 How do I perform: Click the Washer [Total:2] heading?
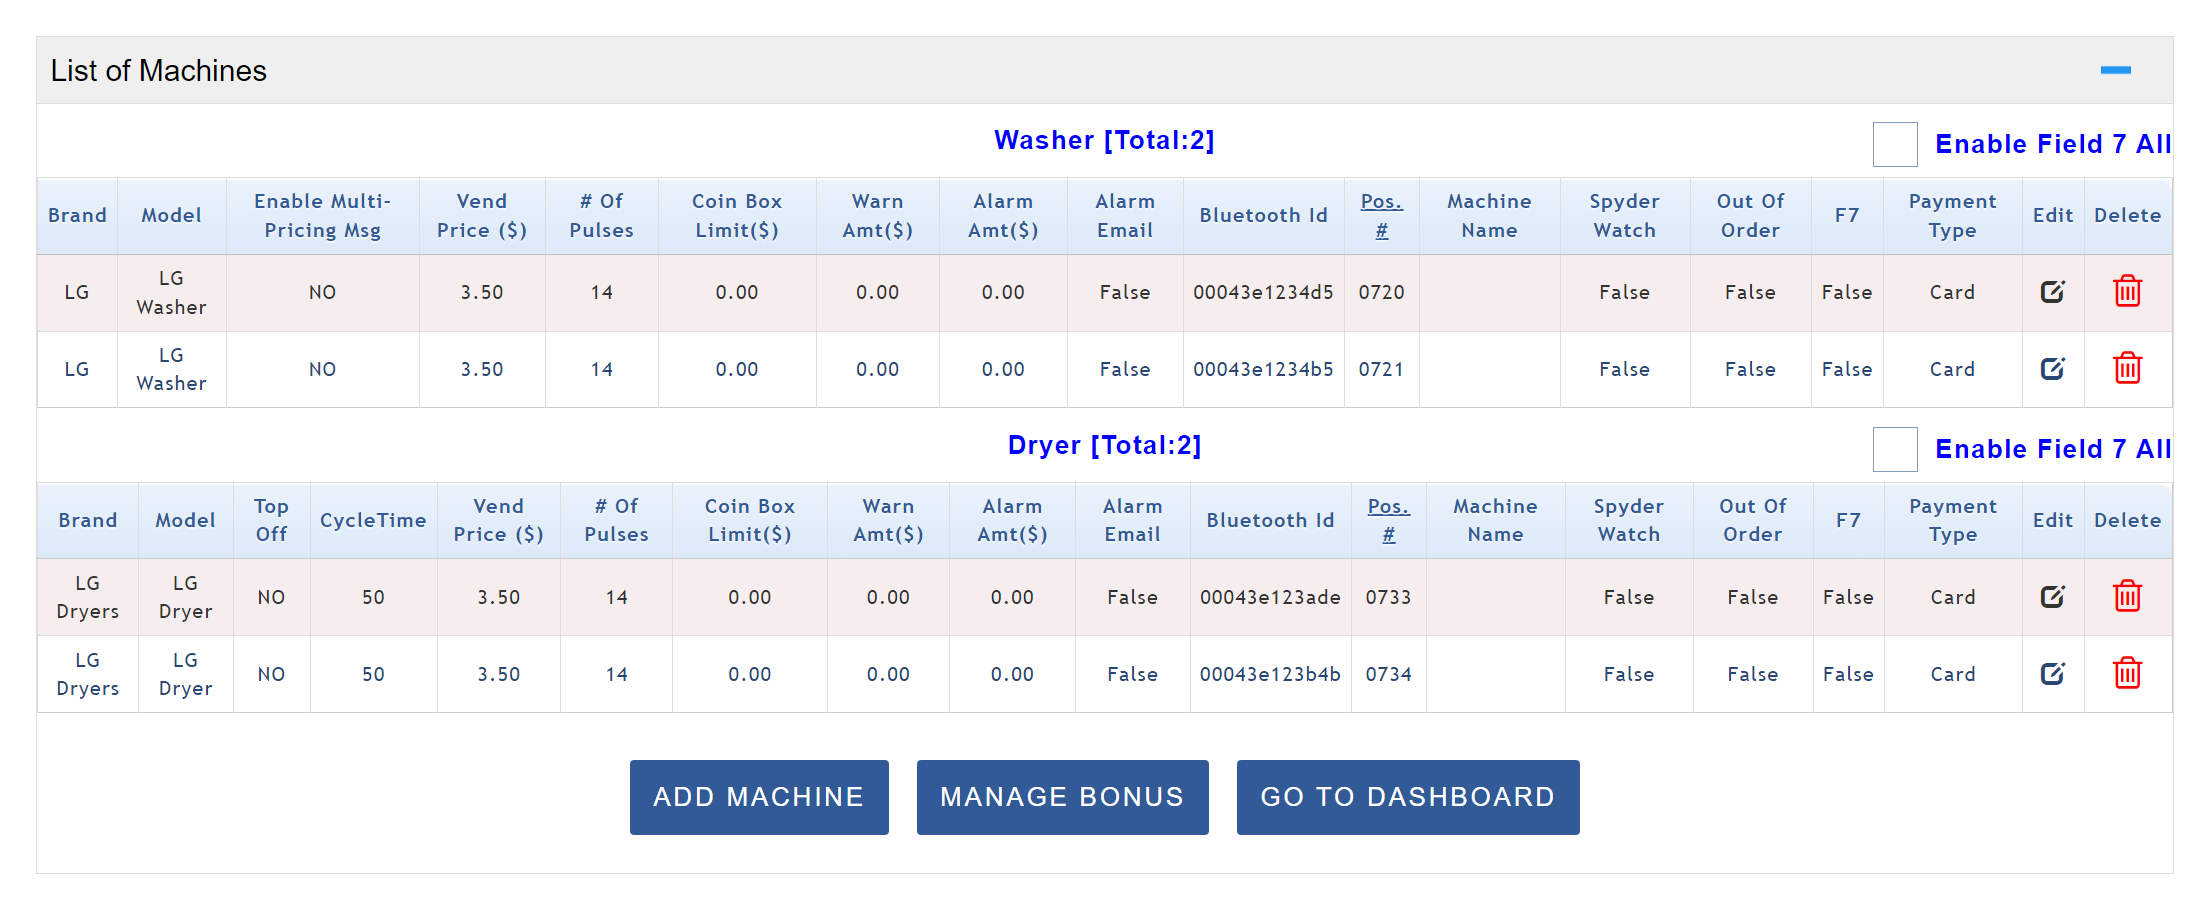pyautogui.click(x=1104, y=141)
